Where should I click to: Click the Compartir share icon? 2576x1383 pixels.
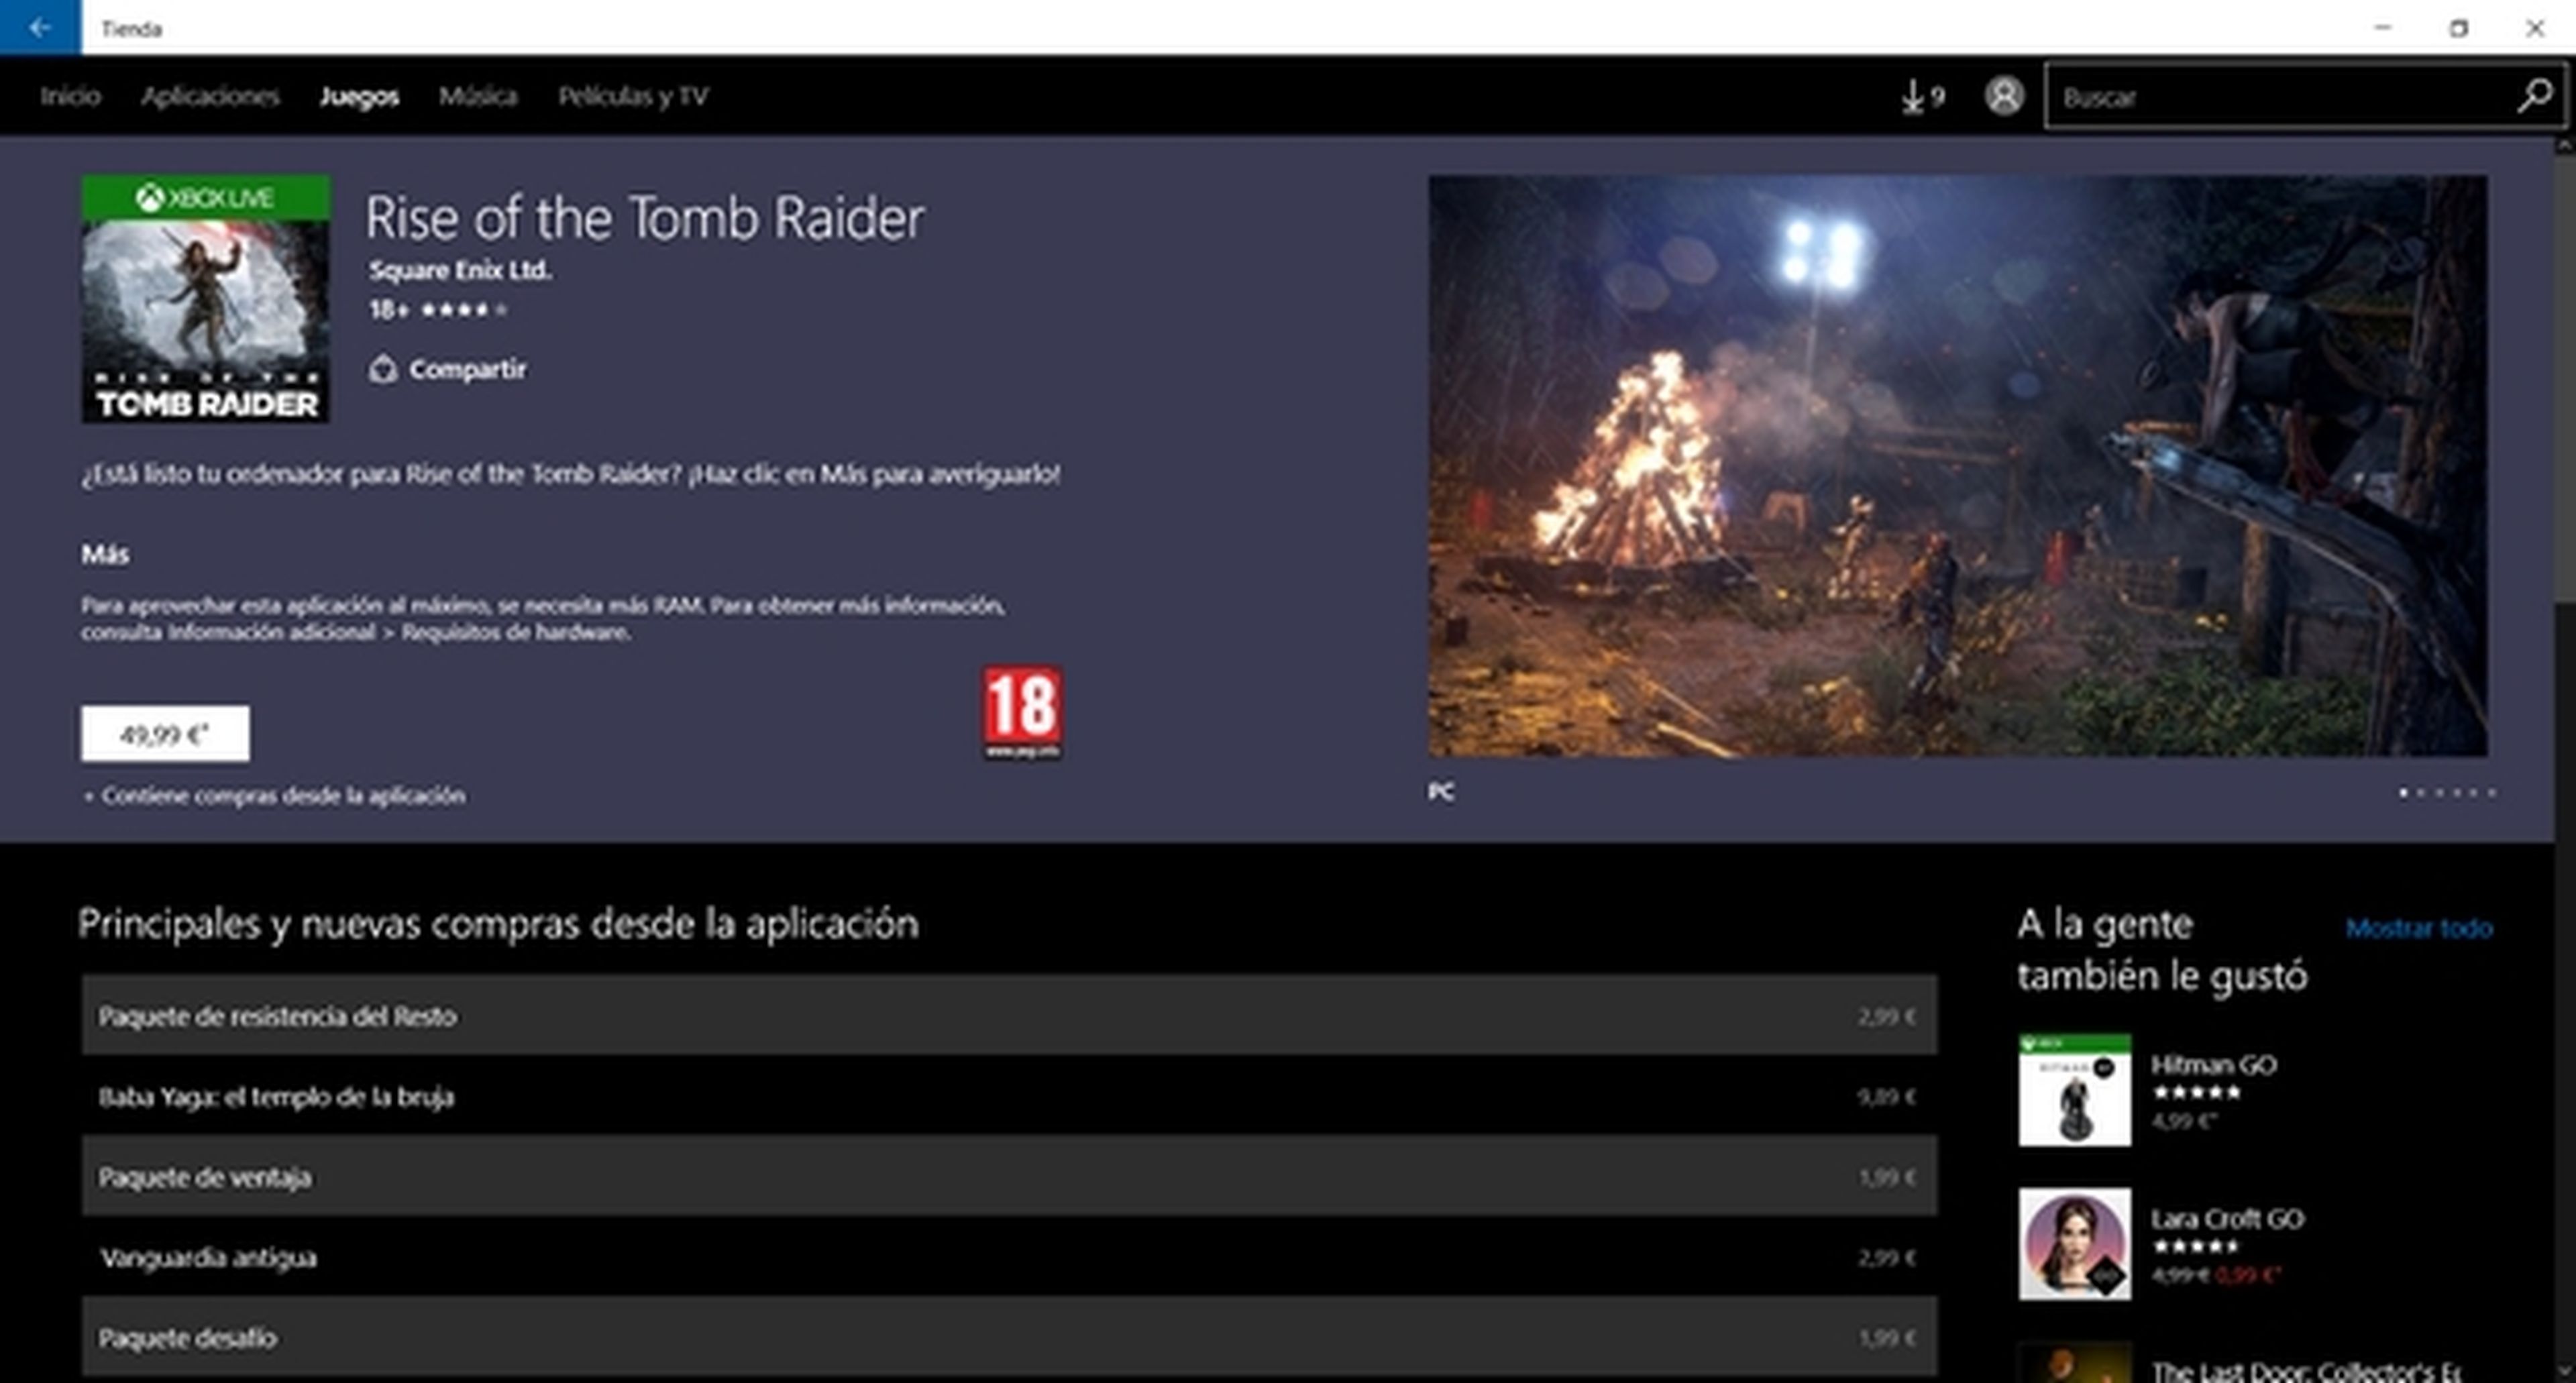(x=383, y=369)
